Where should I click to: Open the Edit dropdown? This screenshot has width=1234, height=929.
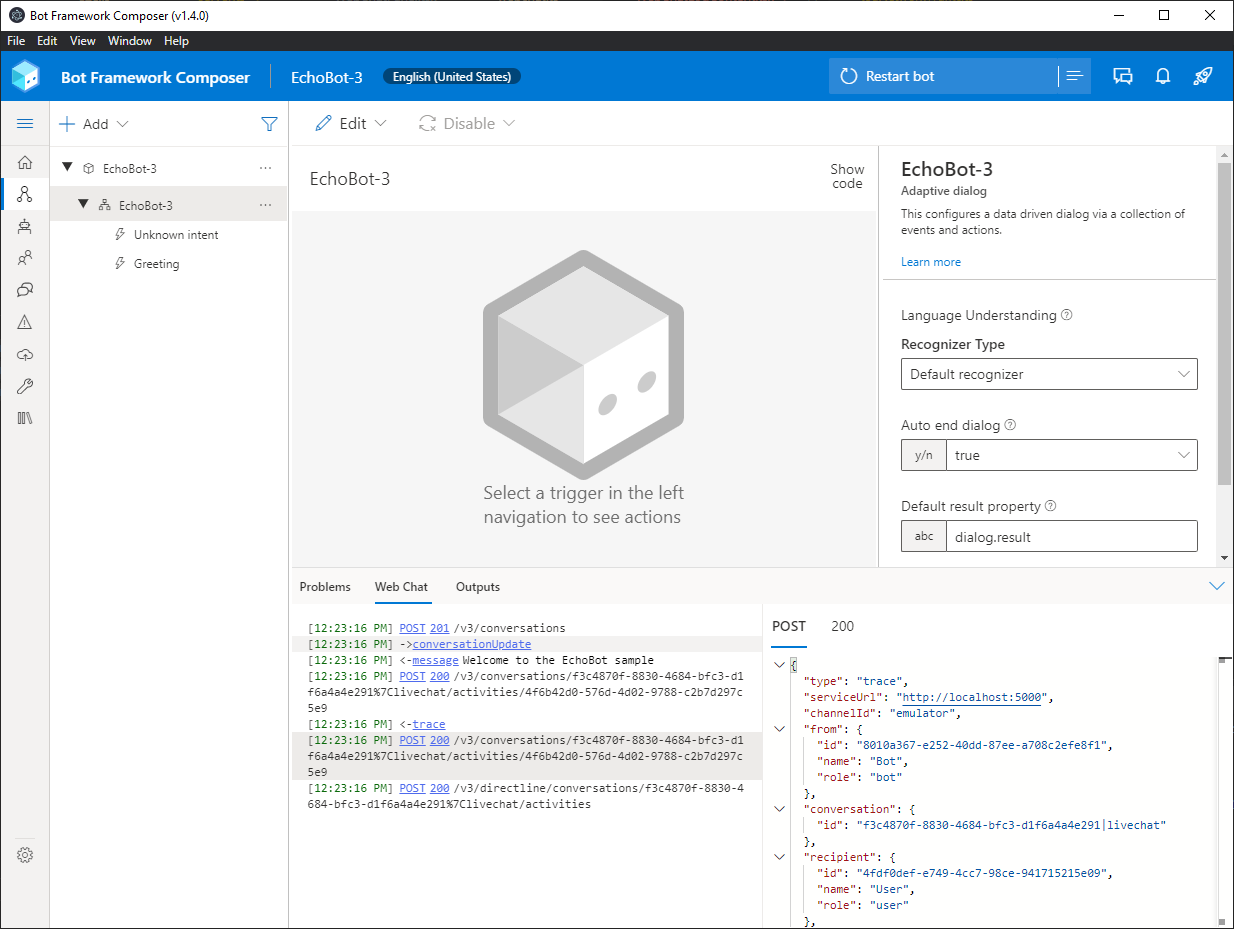tap(351, 124)
